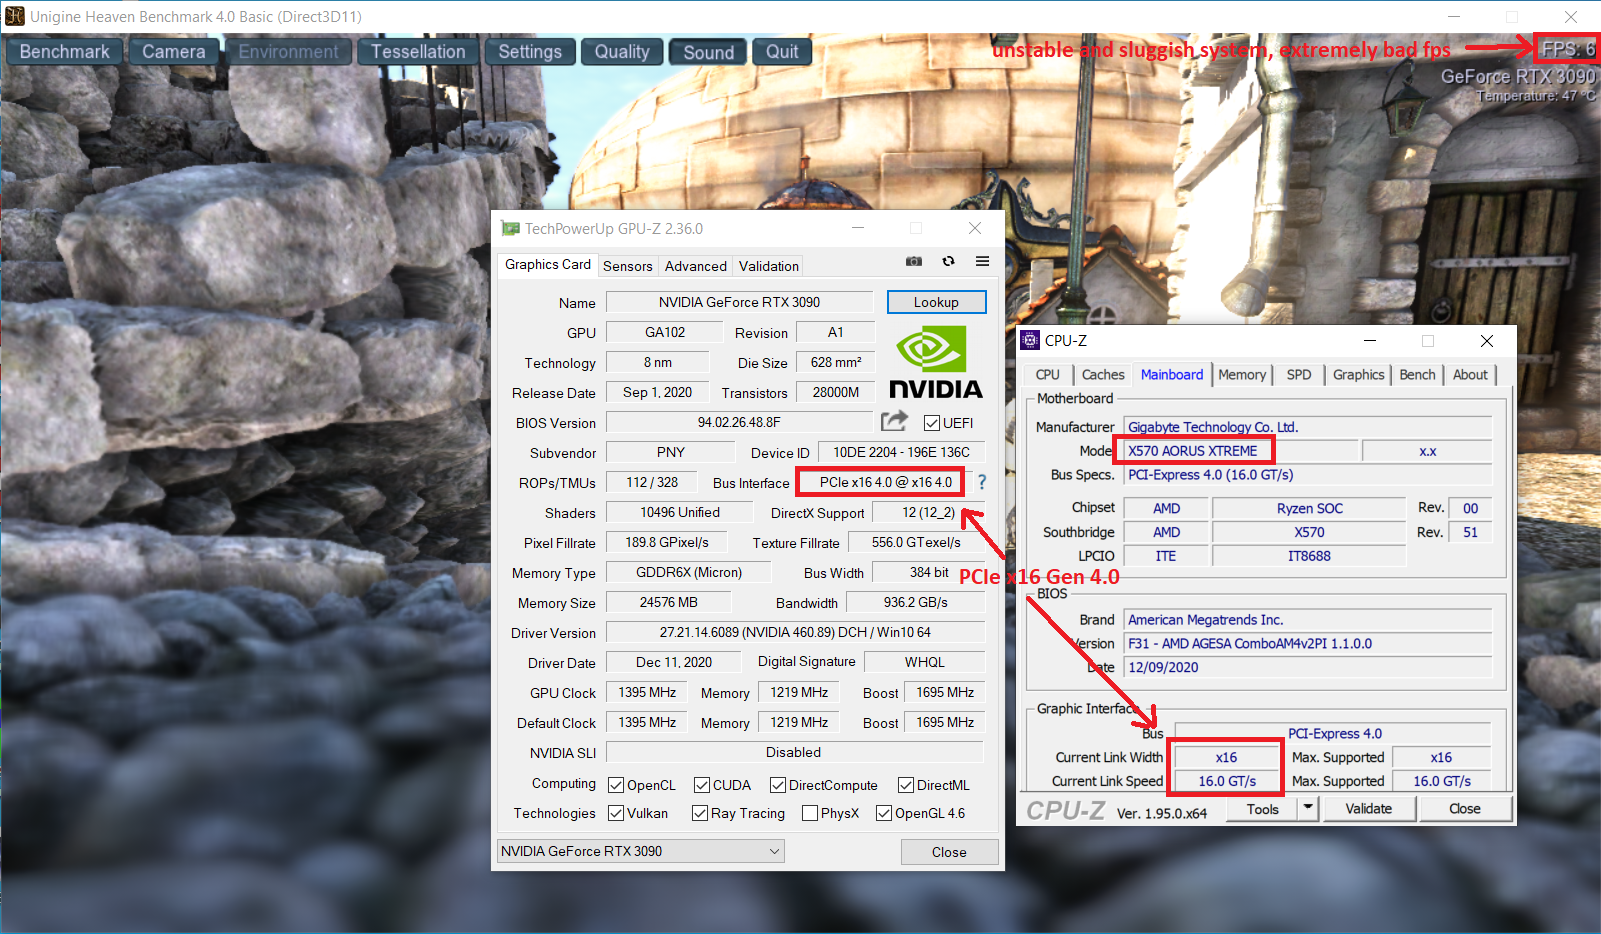The image size is (1601, 934).
Task: Switch to GPU-Z Sensors tab
Action: tap(628, 266)
